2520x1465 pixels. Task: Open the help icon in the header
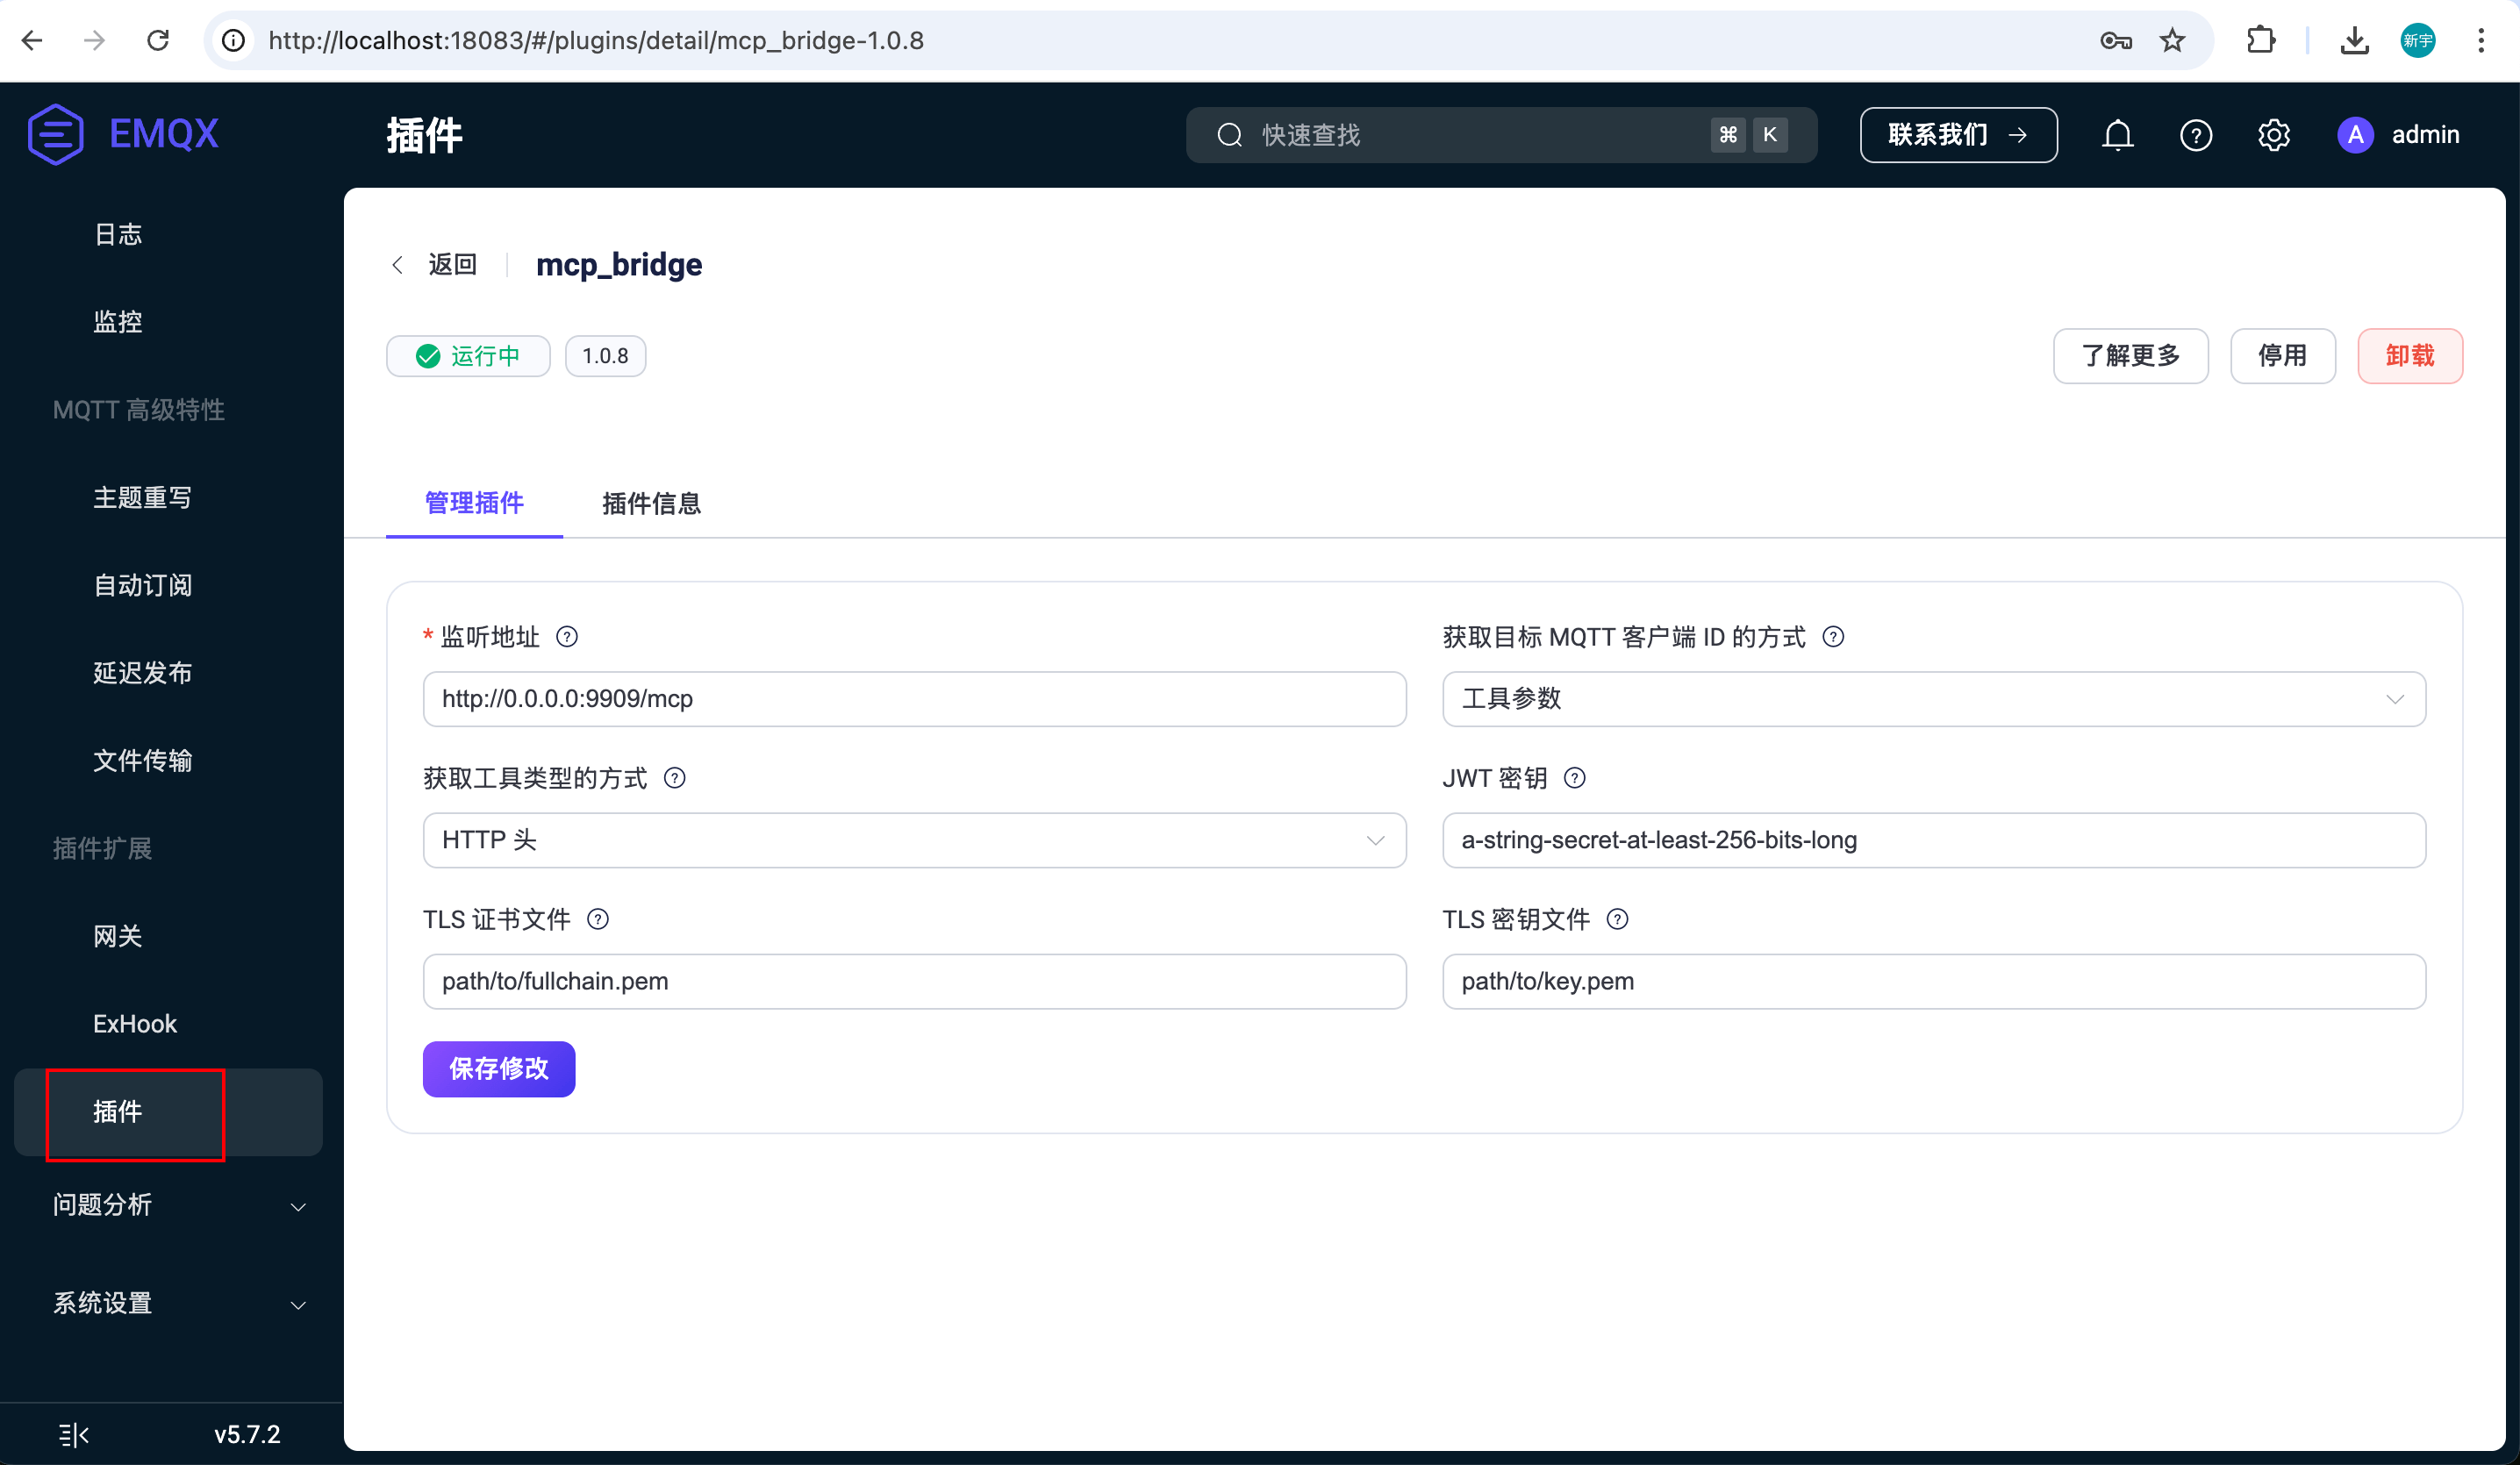coord(2196,135)
